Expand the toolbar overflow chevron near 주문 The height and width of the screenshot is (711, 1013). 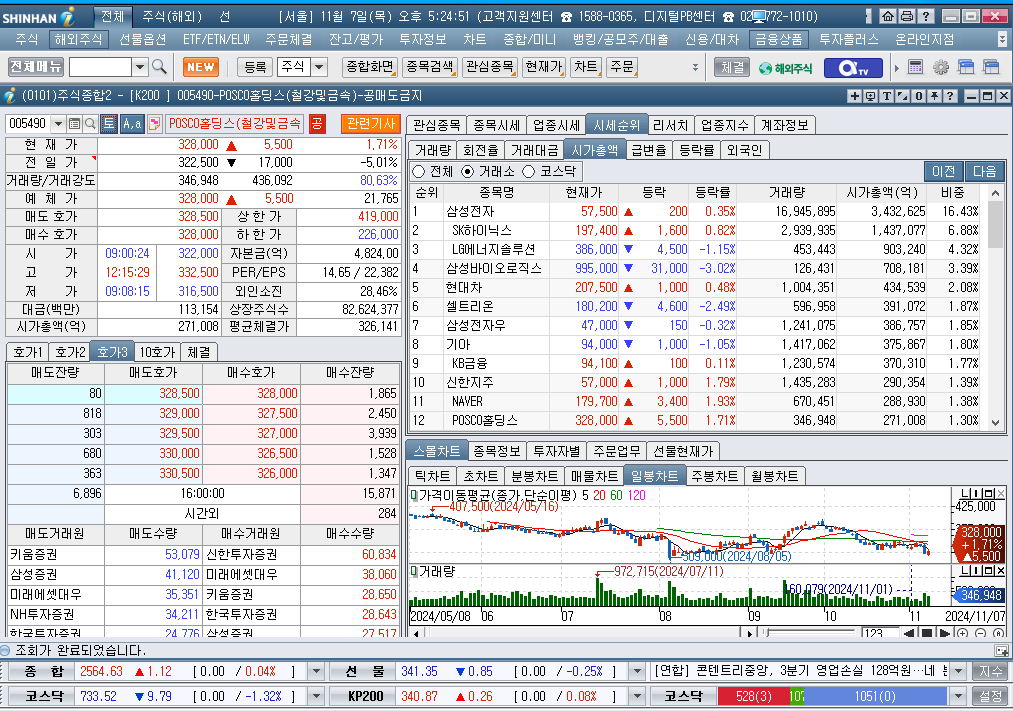(695, 67)
